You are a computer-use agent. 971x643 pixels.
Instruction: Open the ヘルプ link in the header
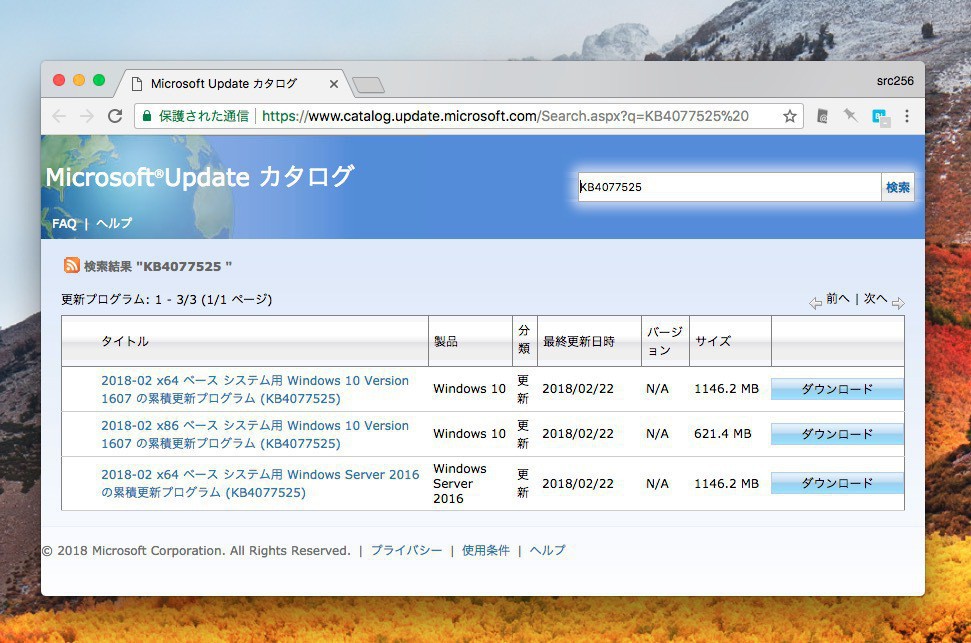pos(114,223)
